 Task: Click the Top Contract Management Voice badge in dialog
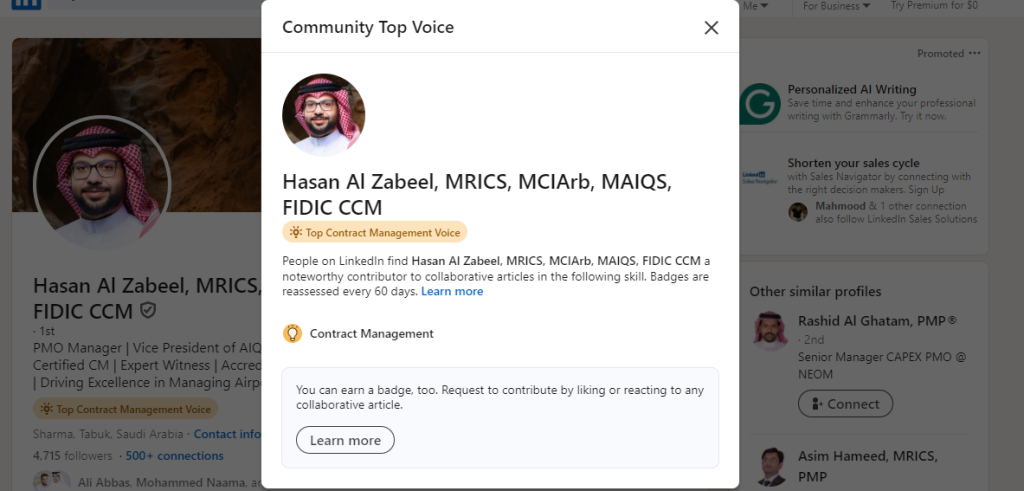[x=374, y=233]
